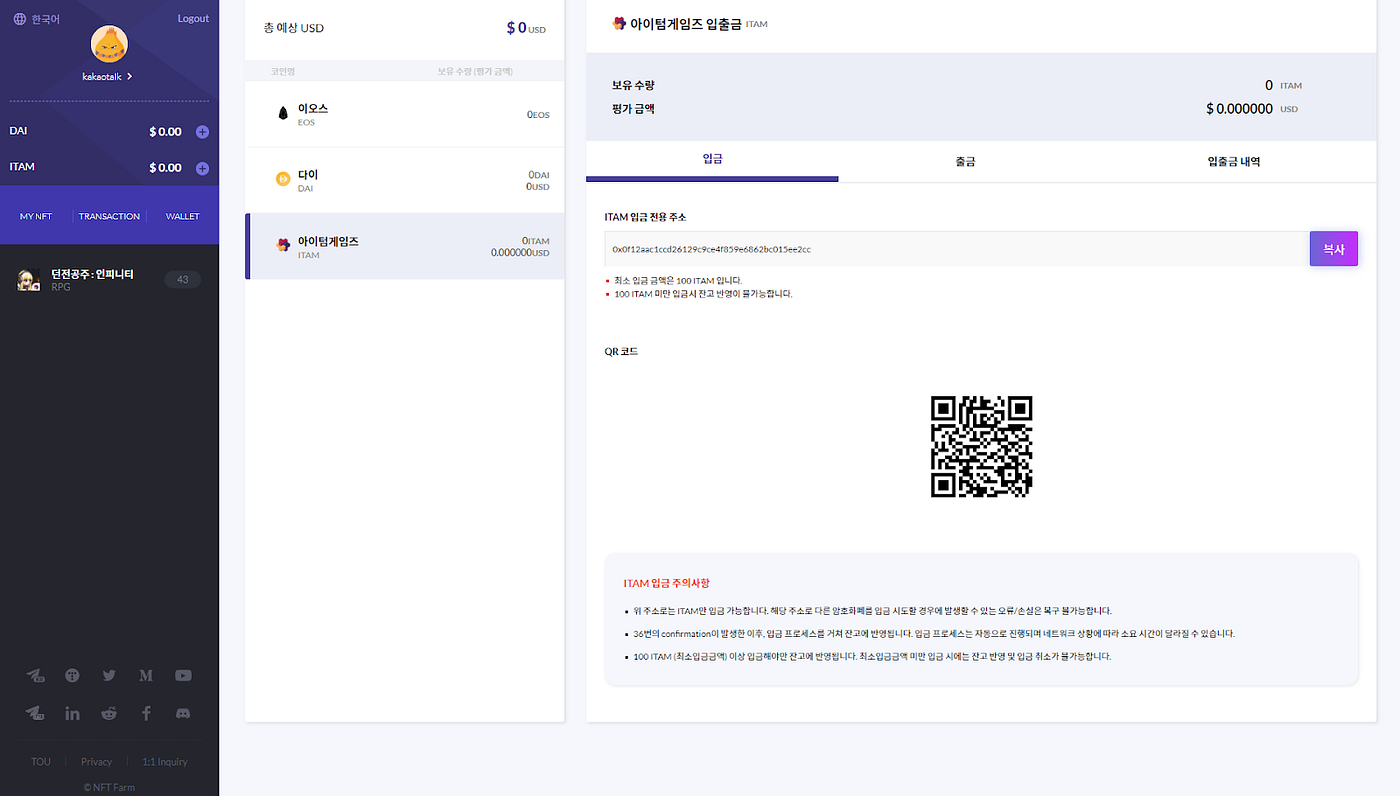Open the Facebook icon
Image resolution: width=1400 pixels, height=796 pixels.
pos(146,713)
